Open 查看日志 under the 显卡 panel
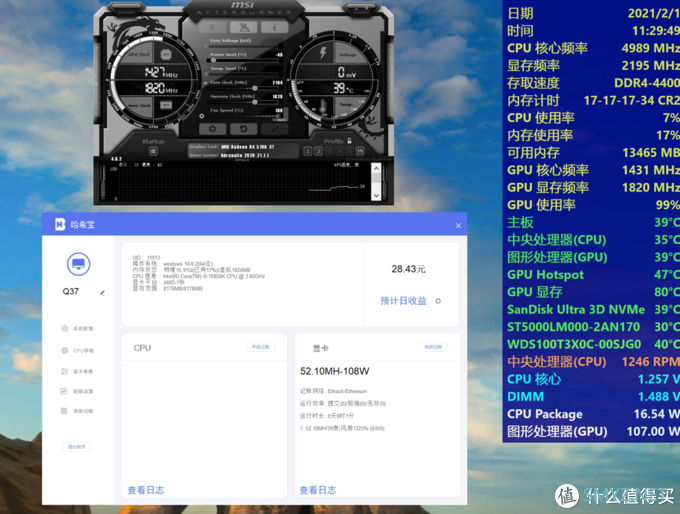 (x=318, y=490)
